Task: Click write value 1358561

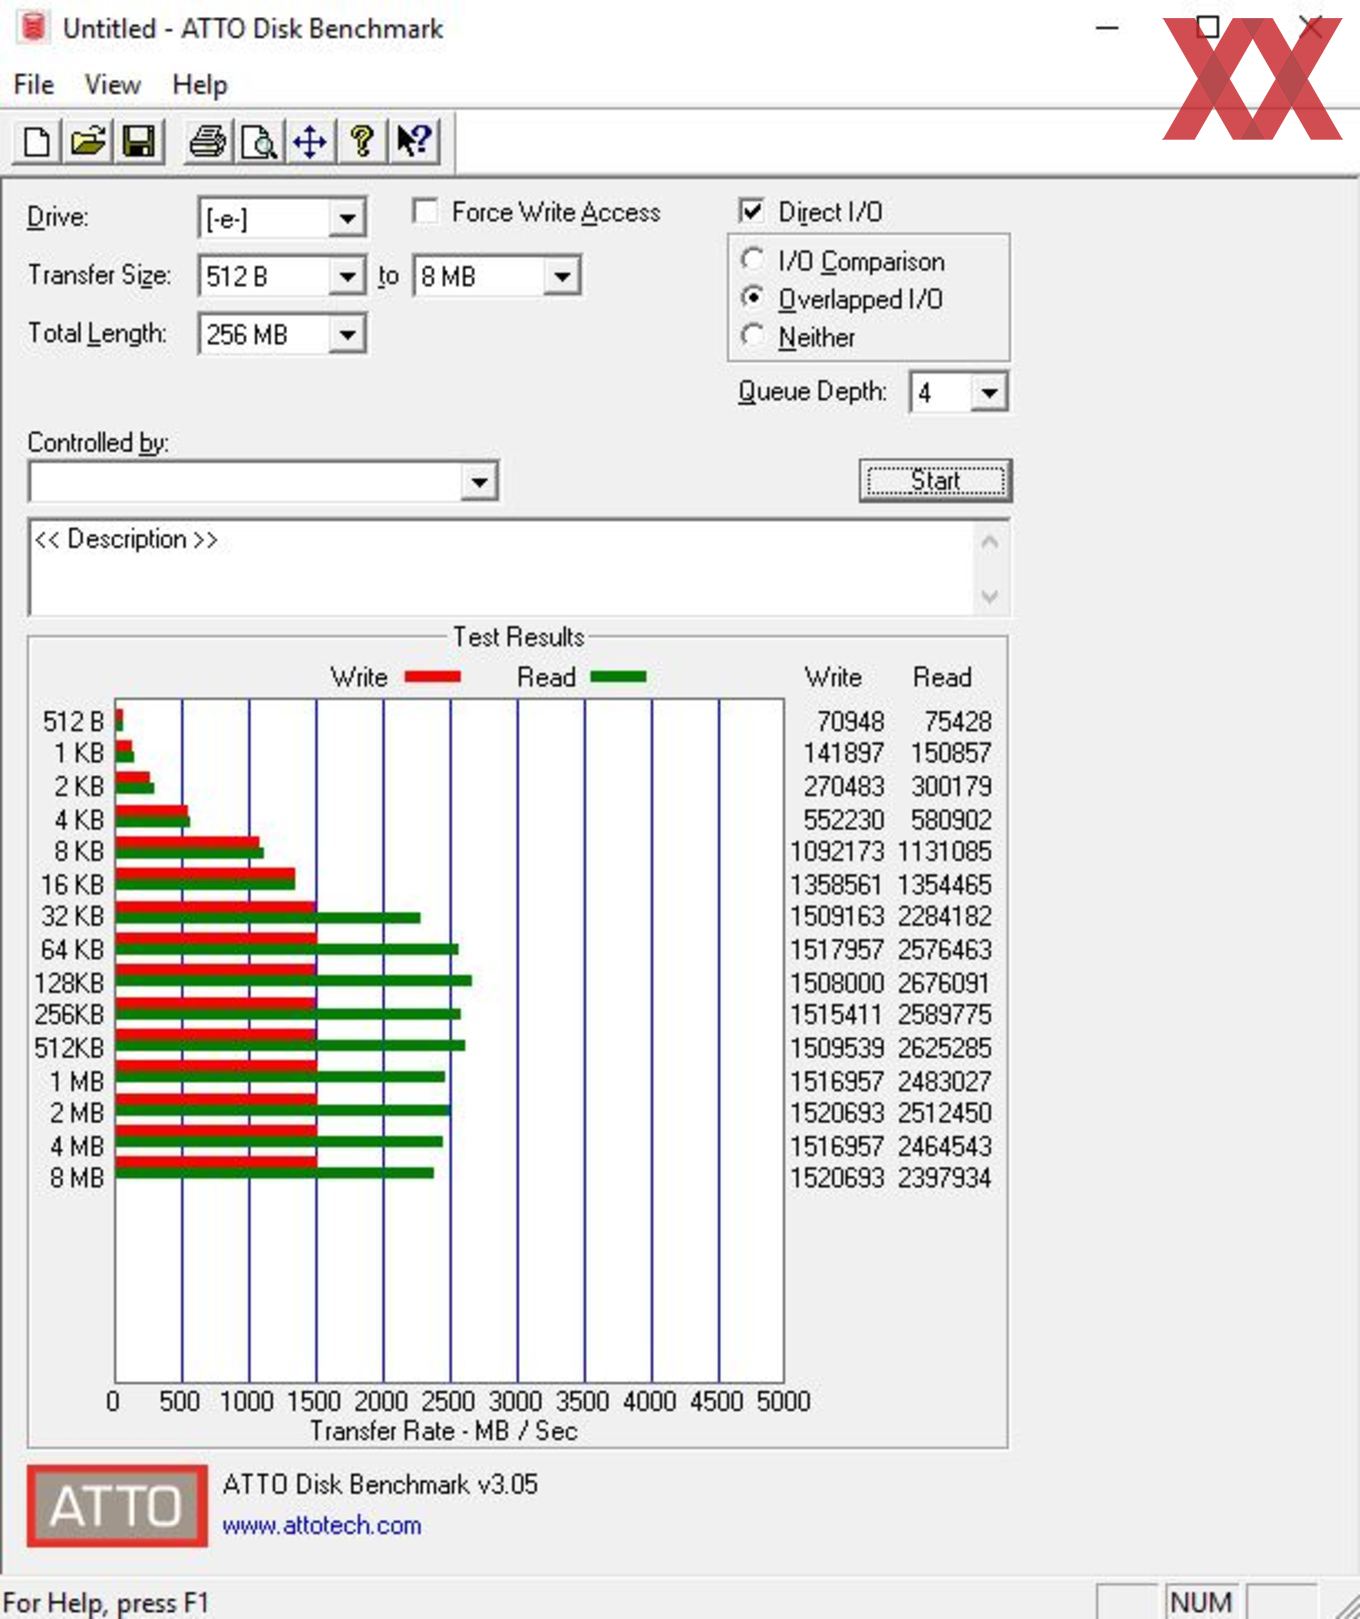Action: point(837,884)
